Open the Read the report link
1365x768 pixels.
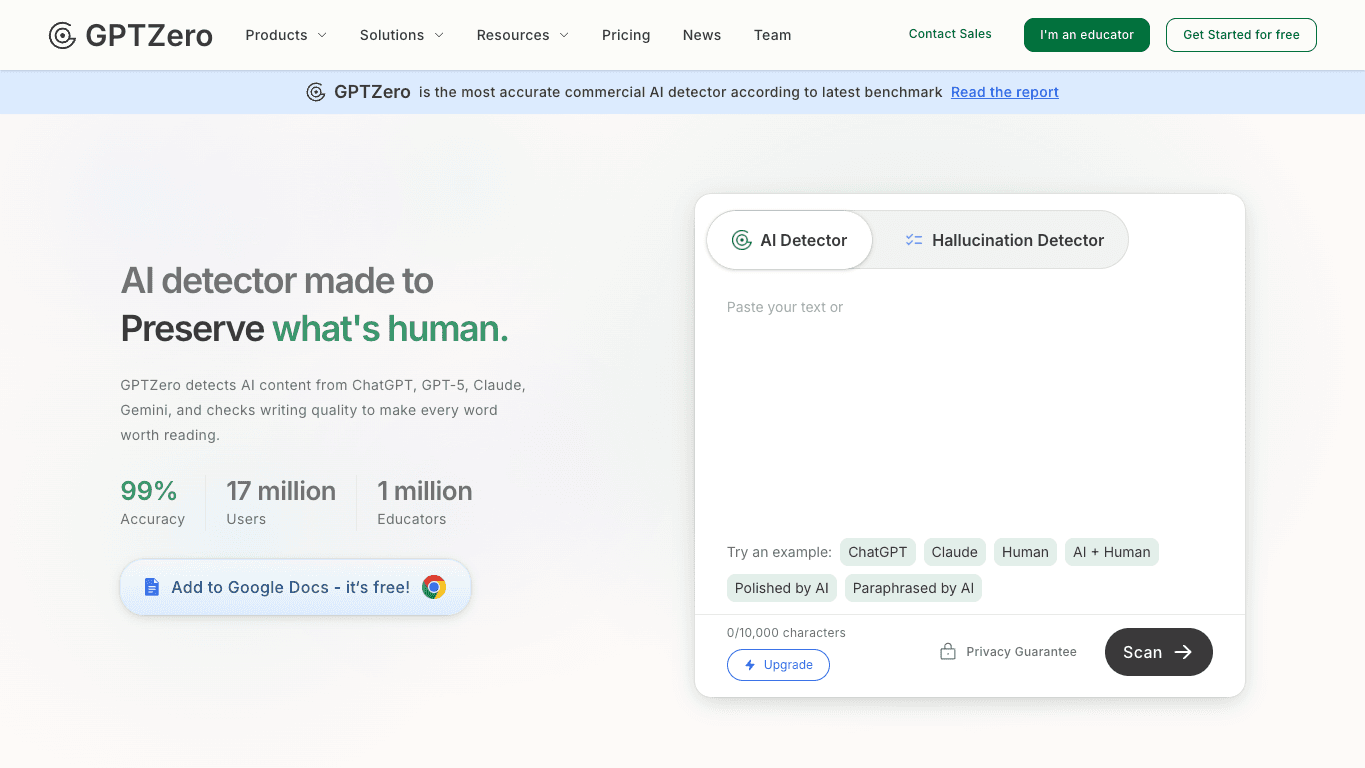(1004, 92)
